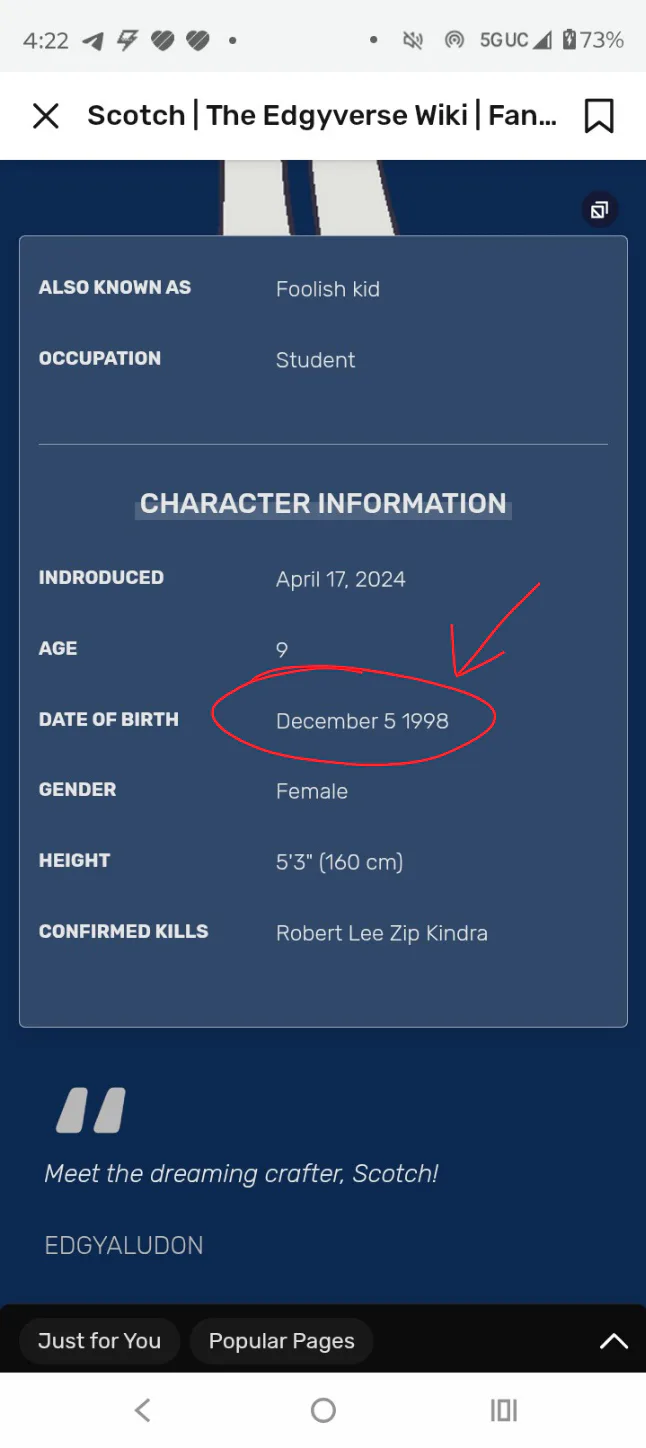Tap the Confirmed Kills value Robert Lee Zip Kindra

pyautogui.click(x=382, y=933)
